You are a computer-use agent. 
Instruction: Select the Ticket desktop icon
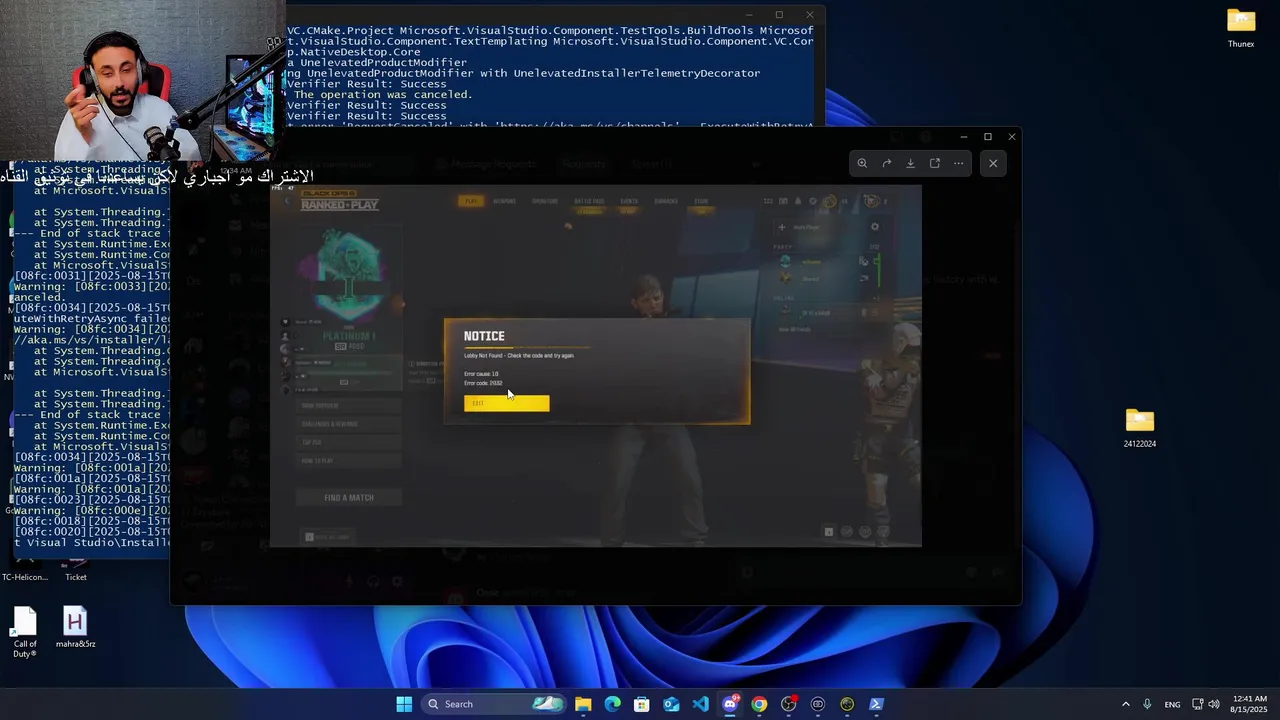[75, 570]
